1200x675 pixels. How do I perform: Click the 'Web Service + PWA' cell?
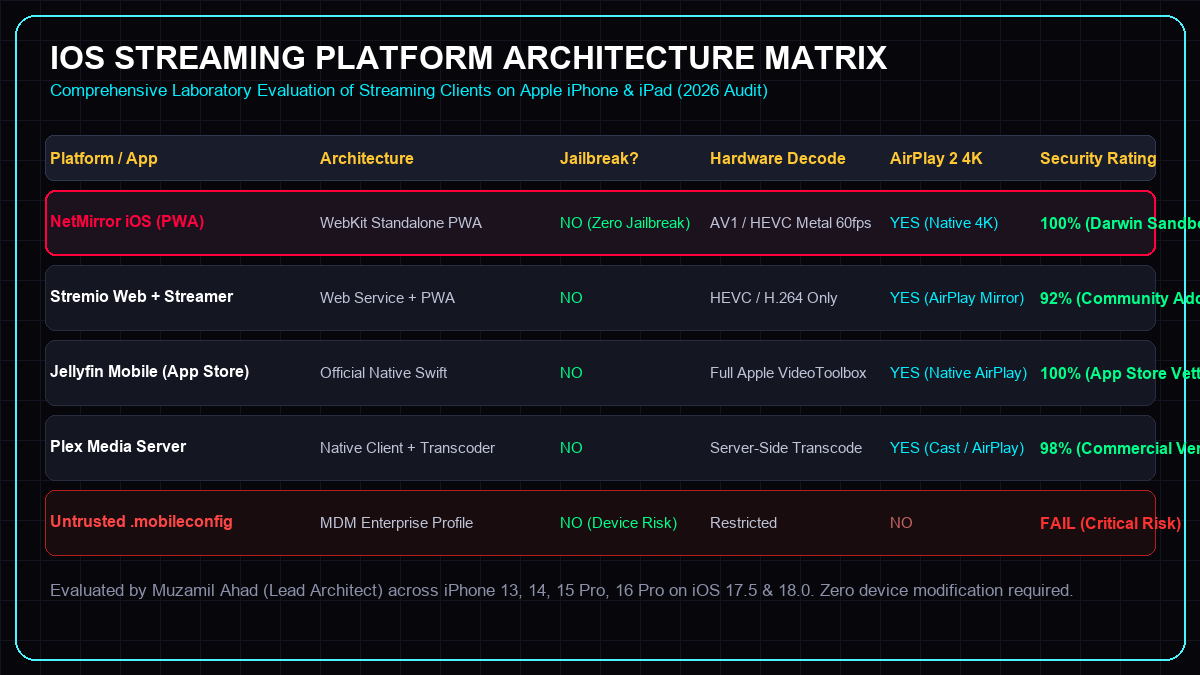[x=387, y=298]
